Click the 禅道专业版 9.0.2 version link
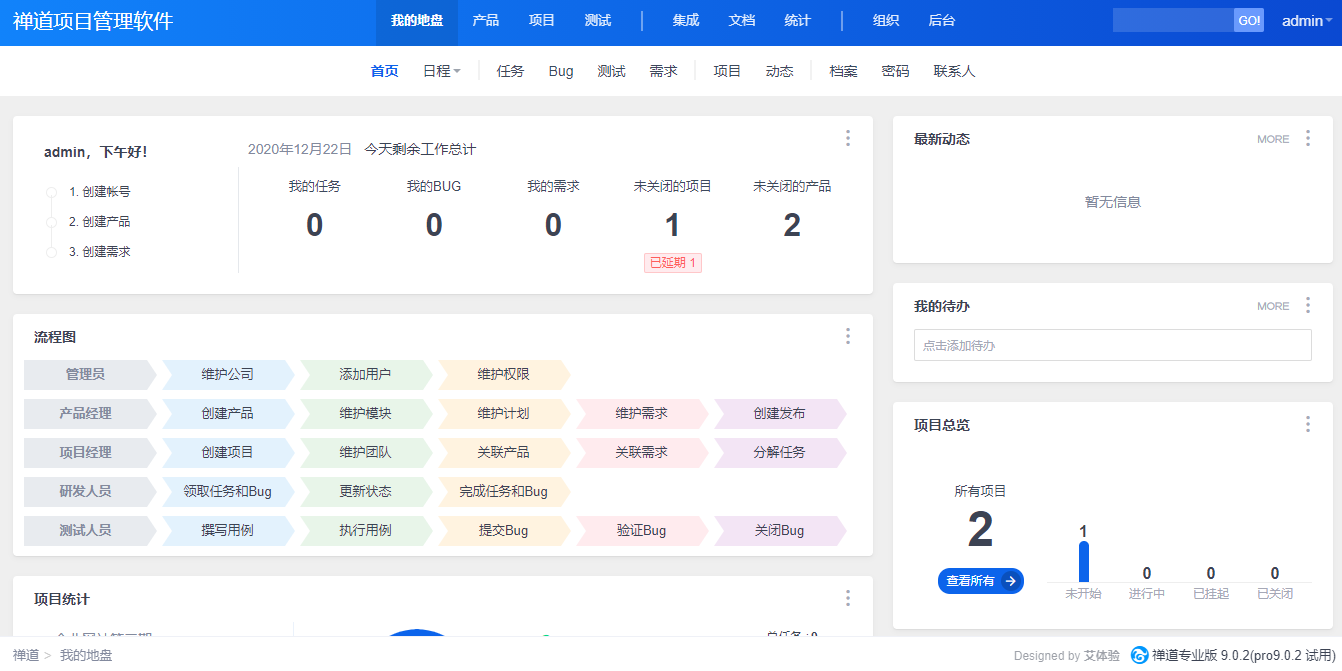The image size is (1342, 671). (1242, 655)
